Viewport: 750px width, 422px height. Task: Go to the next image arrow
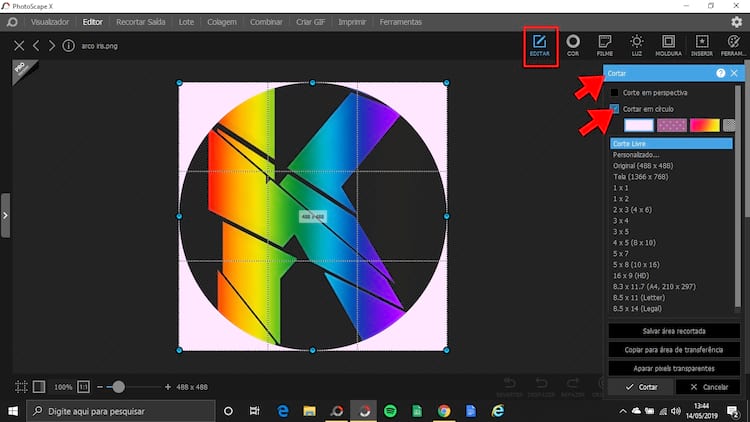(x=51, y=45)
